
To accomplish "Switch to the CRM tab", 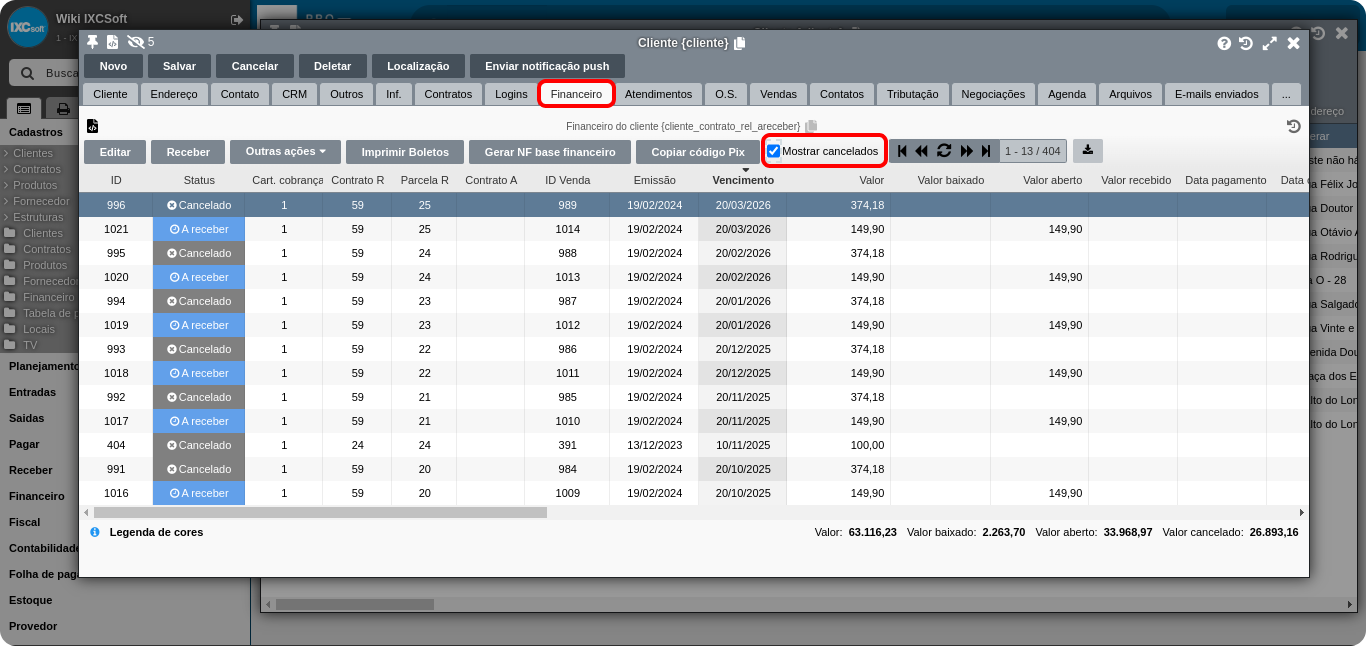I will point(294,94).
